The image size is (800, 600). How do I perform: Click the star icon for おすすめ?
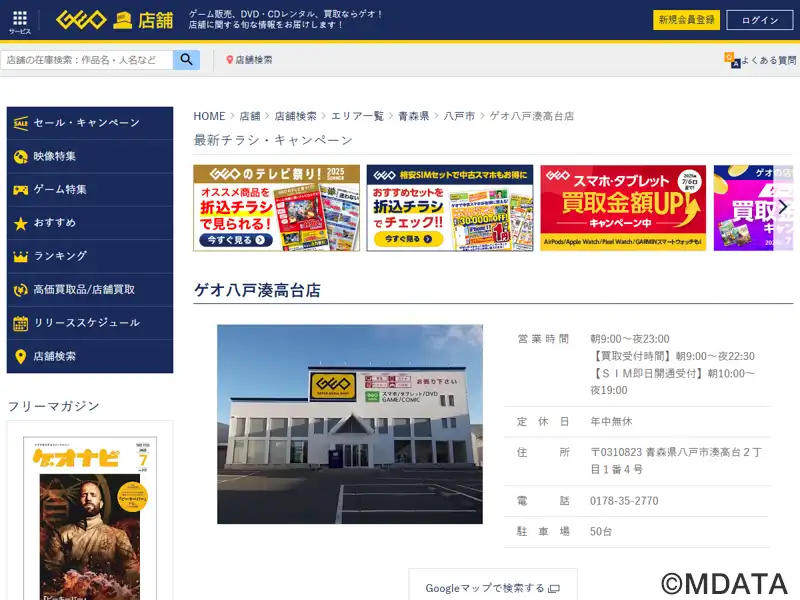coord(20,223)
